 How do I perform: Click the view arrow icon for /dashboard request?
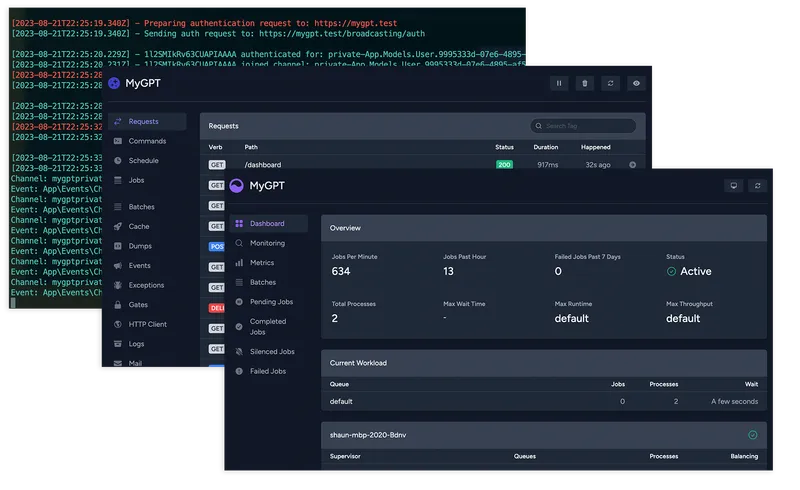click(x=633, y=165)
